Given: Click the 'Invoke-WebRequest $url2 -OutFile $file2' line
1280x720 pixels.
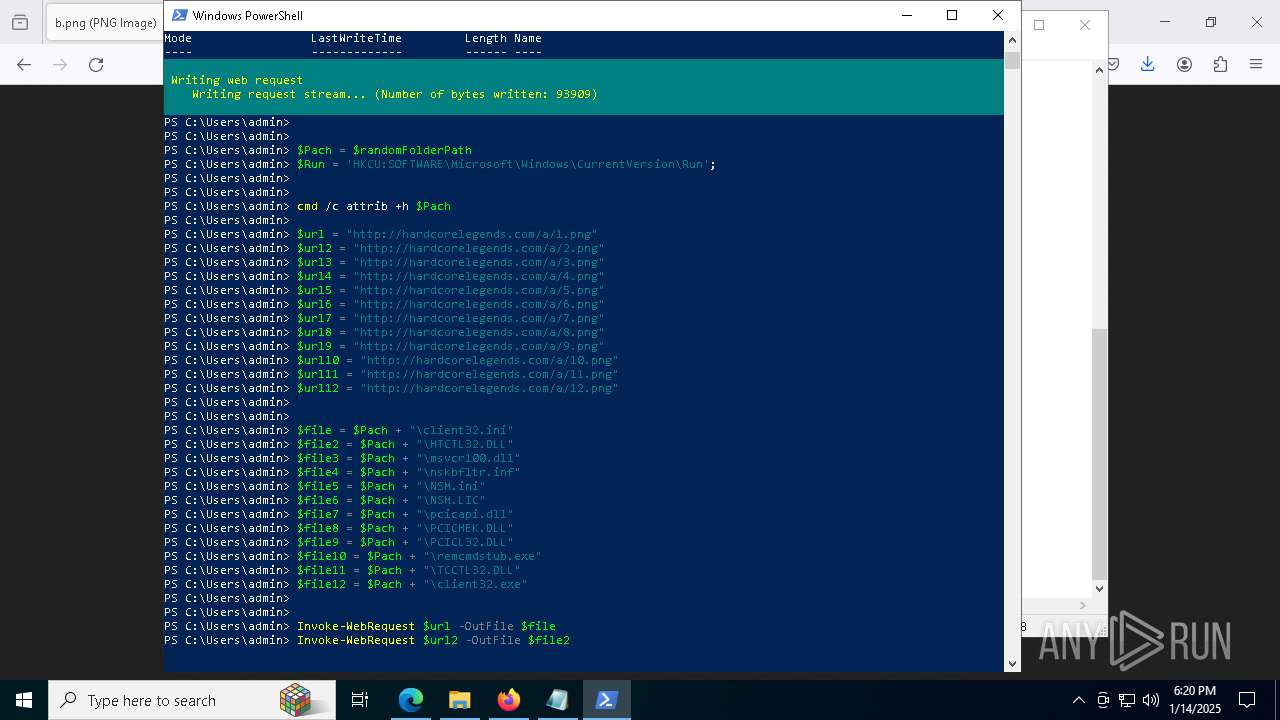Looking at the screenshot, I should click(433, 640).
